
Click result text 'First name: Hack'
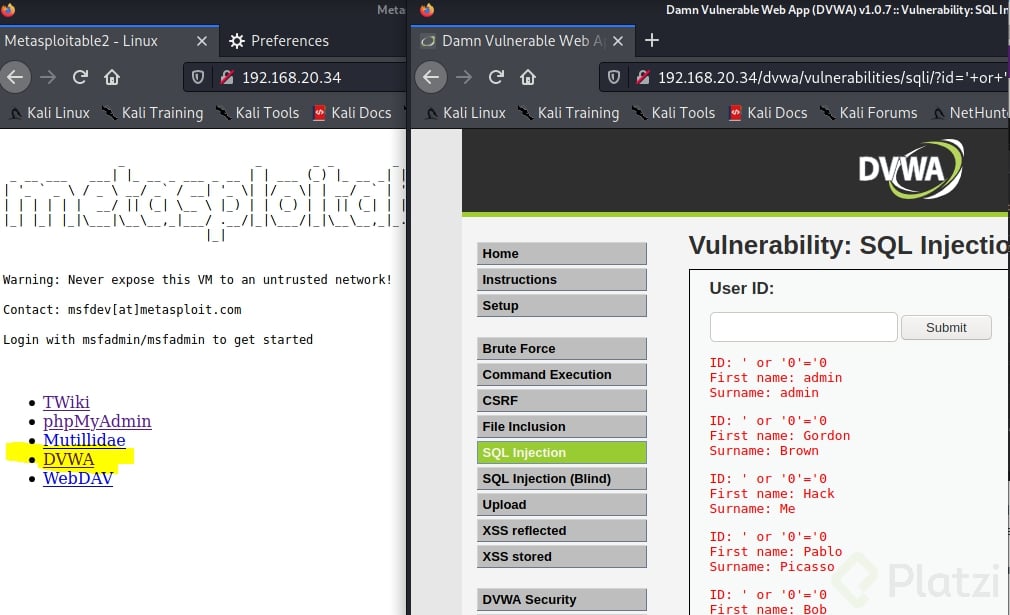coord(772,494)
